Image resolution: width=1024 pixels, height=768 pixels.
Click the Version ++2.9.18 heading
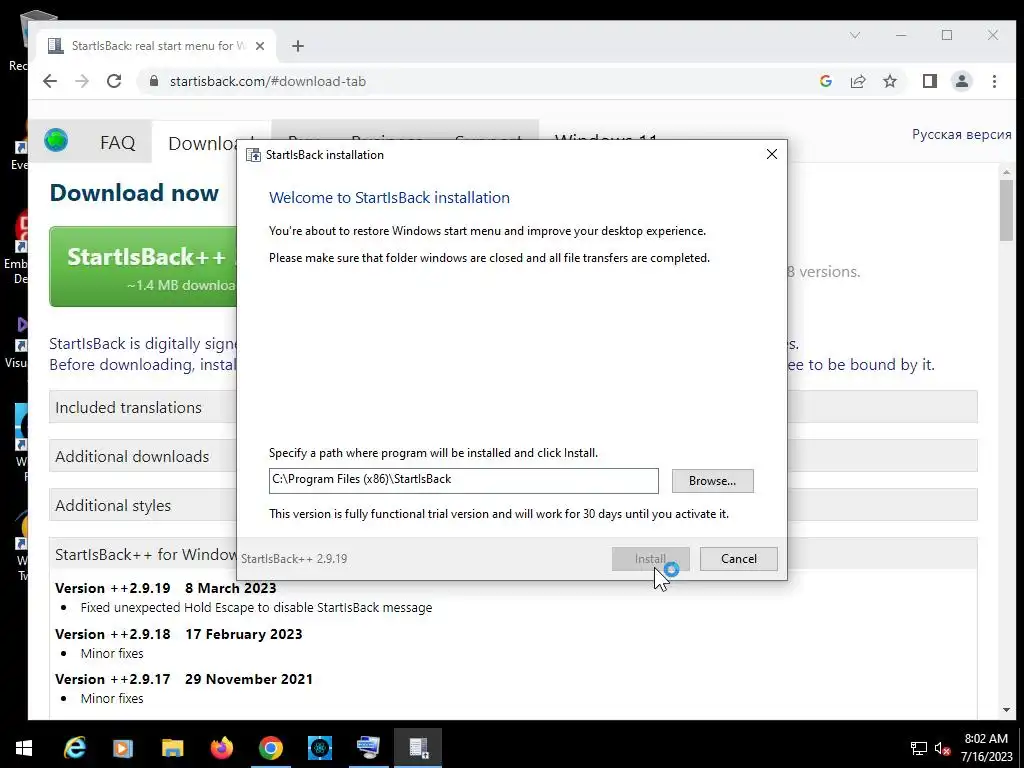179,634
